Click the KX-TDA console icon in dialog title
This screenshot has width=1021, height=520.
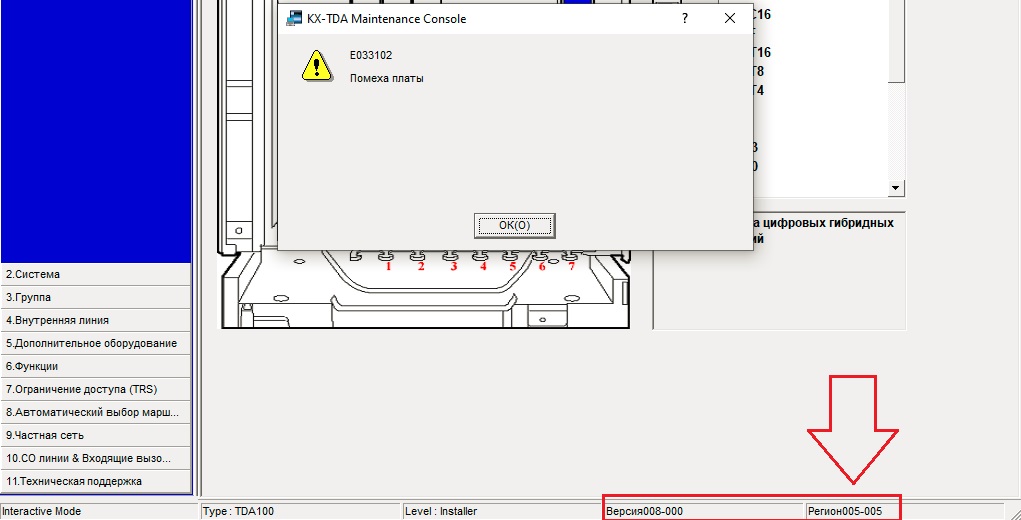pos(294,19)
